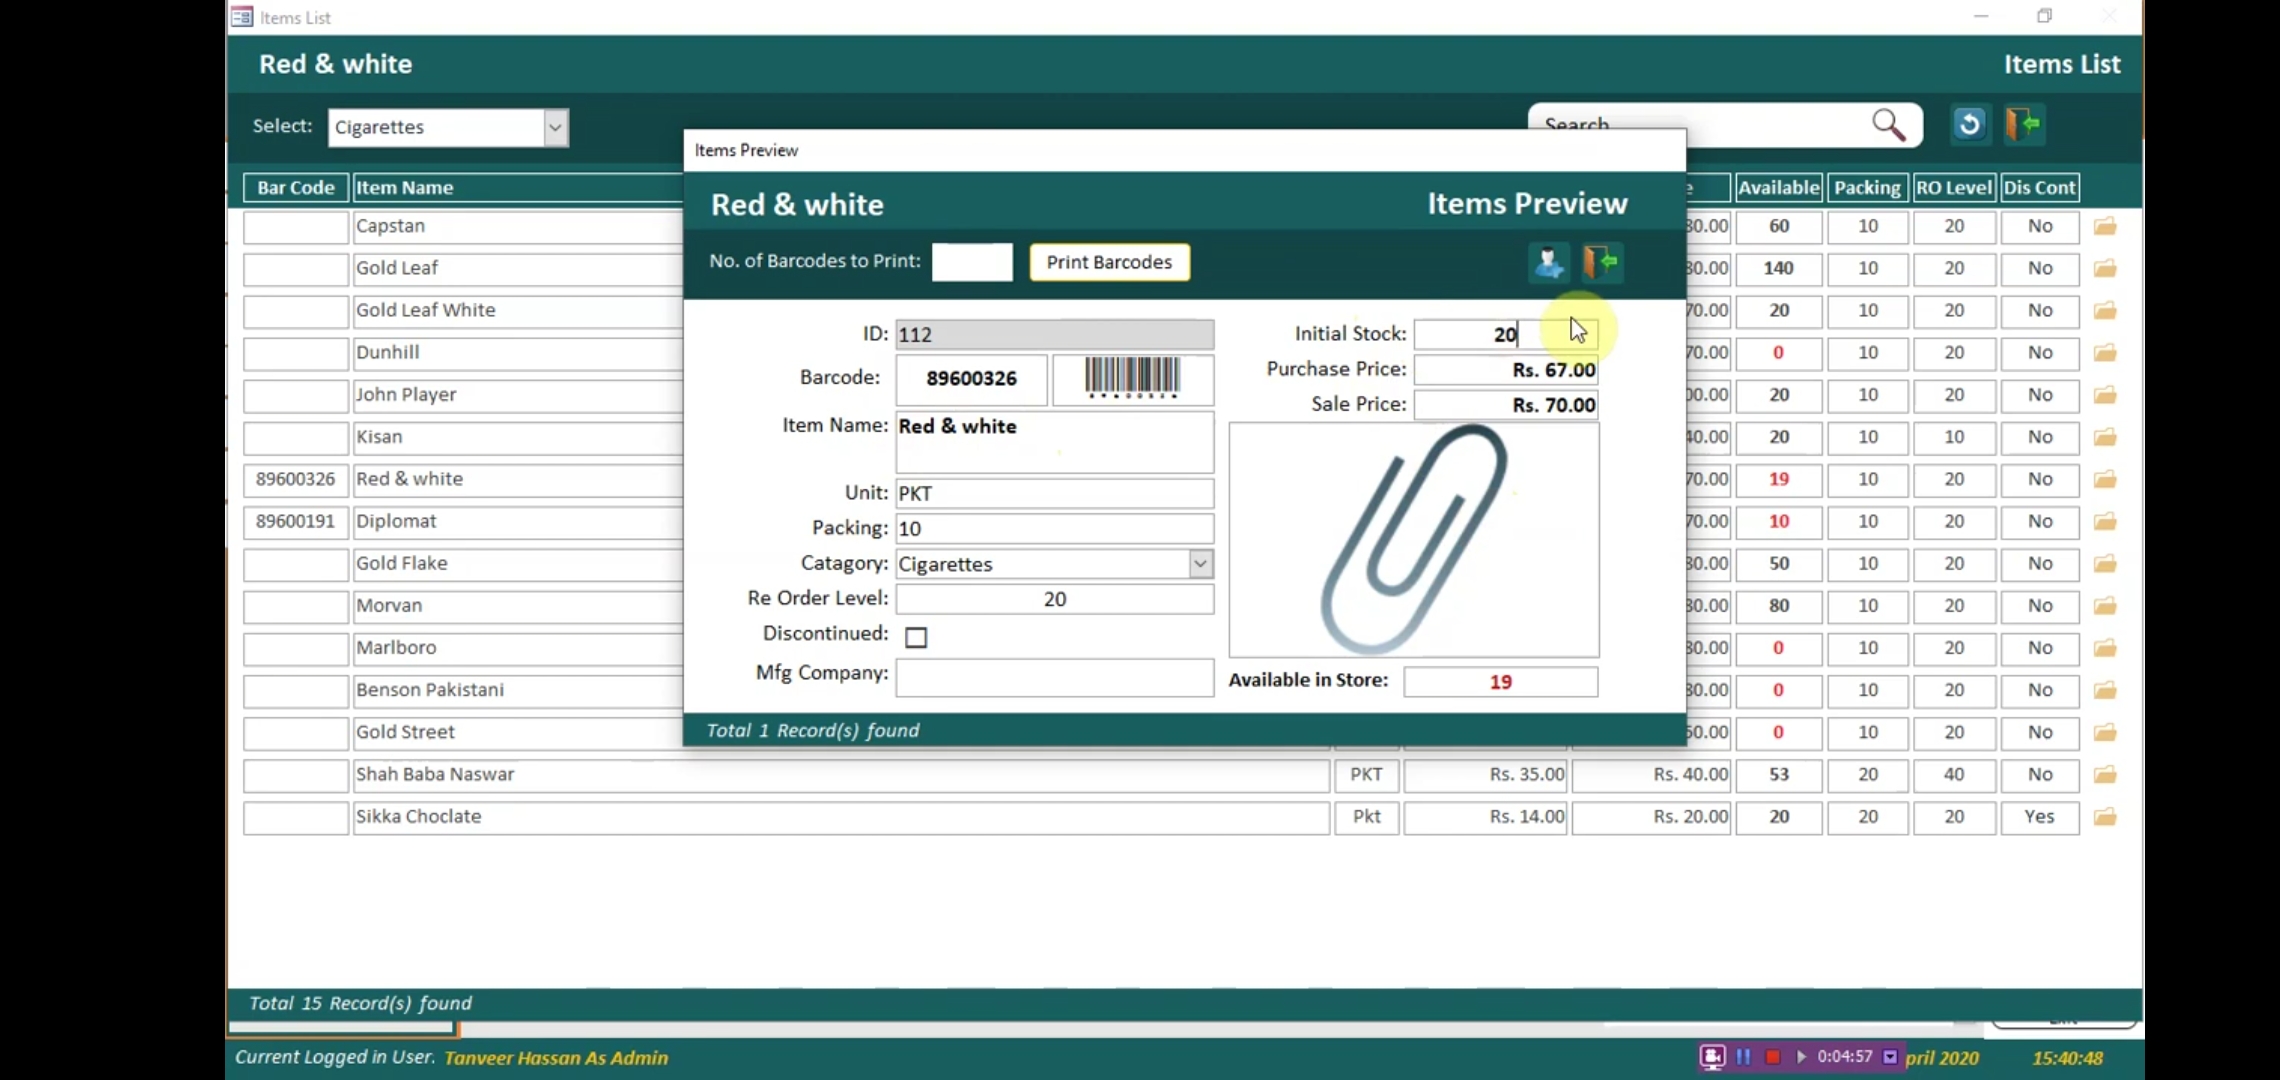Click the Packing column header
This screenshot has height=1080, width=2280.
point(1867,188)
